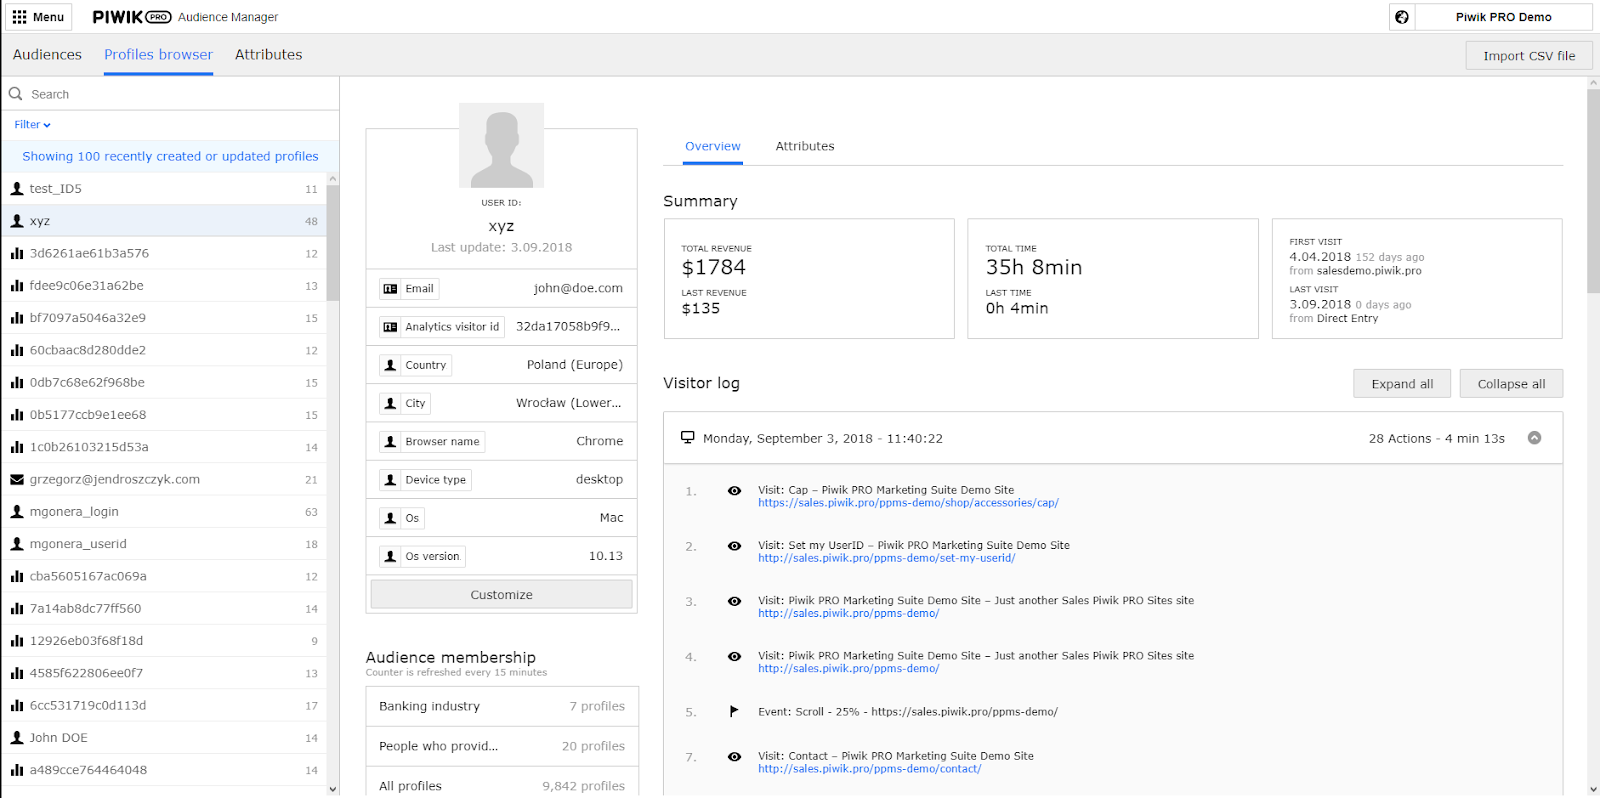The height and width of the screenshot is (798, 1600).
Task: Click the person icon beside City
Action: click(390, 404)
